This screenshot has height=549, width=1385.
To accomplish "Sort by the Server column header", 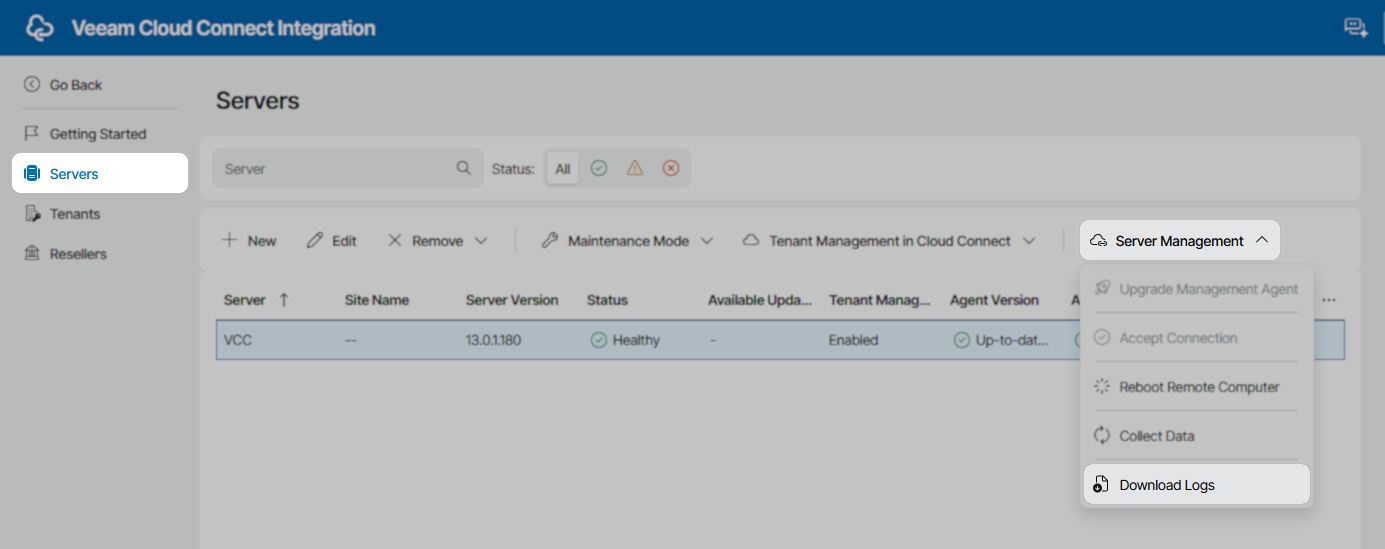I will coord(245,300).
